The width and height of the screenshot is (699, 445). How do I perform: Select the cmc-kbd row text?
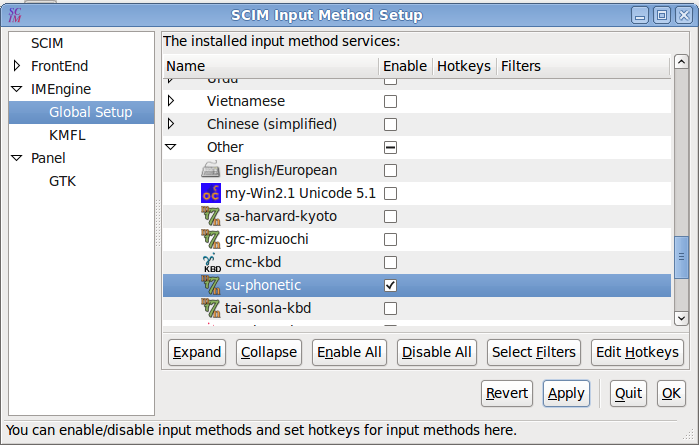pos(253,262)
